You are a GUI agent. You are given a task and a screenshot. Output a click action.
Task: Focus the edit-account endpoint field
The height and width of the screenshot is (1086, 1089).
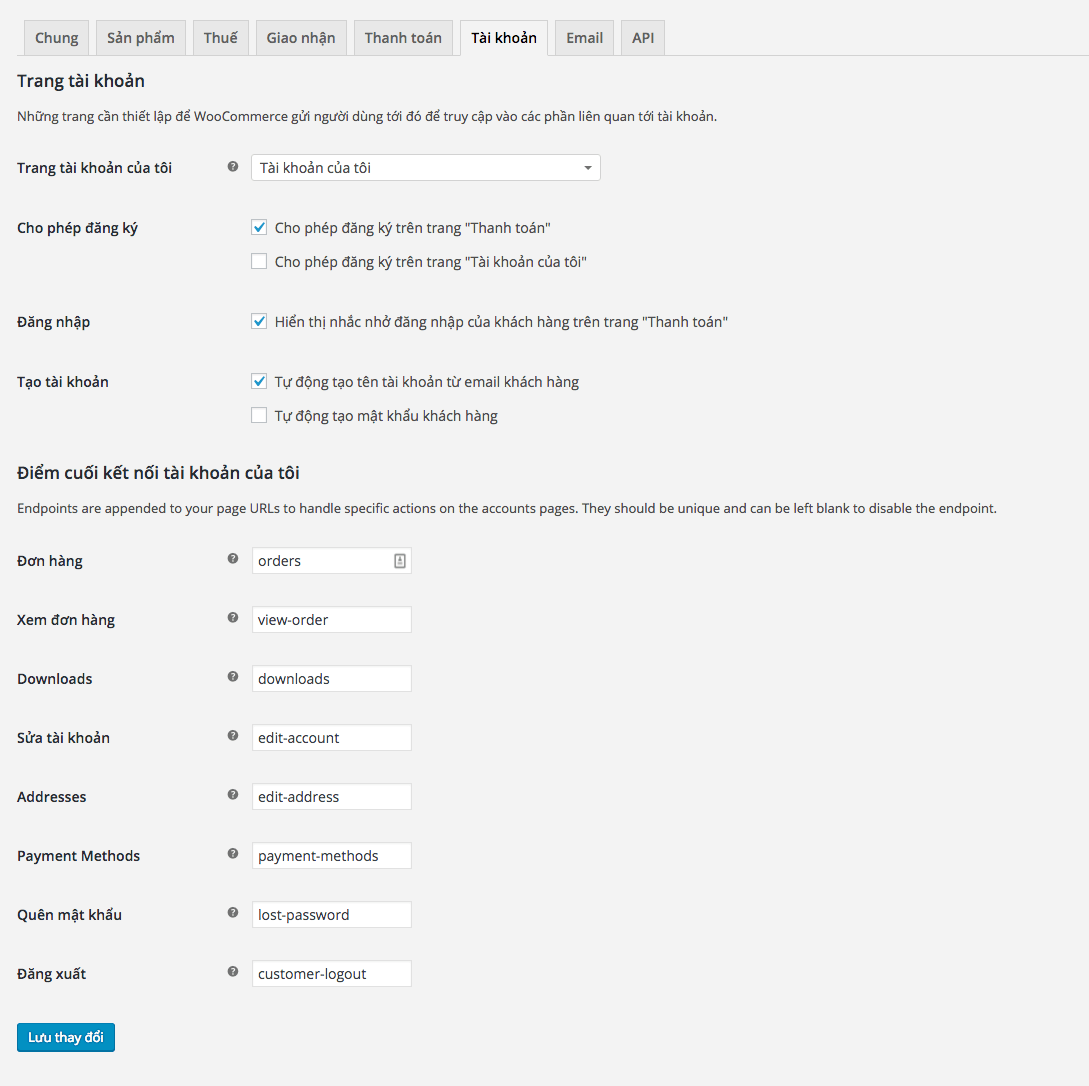click(x=332, y=737)
